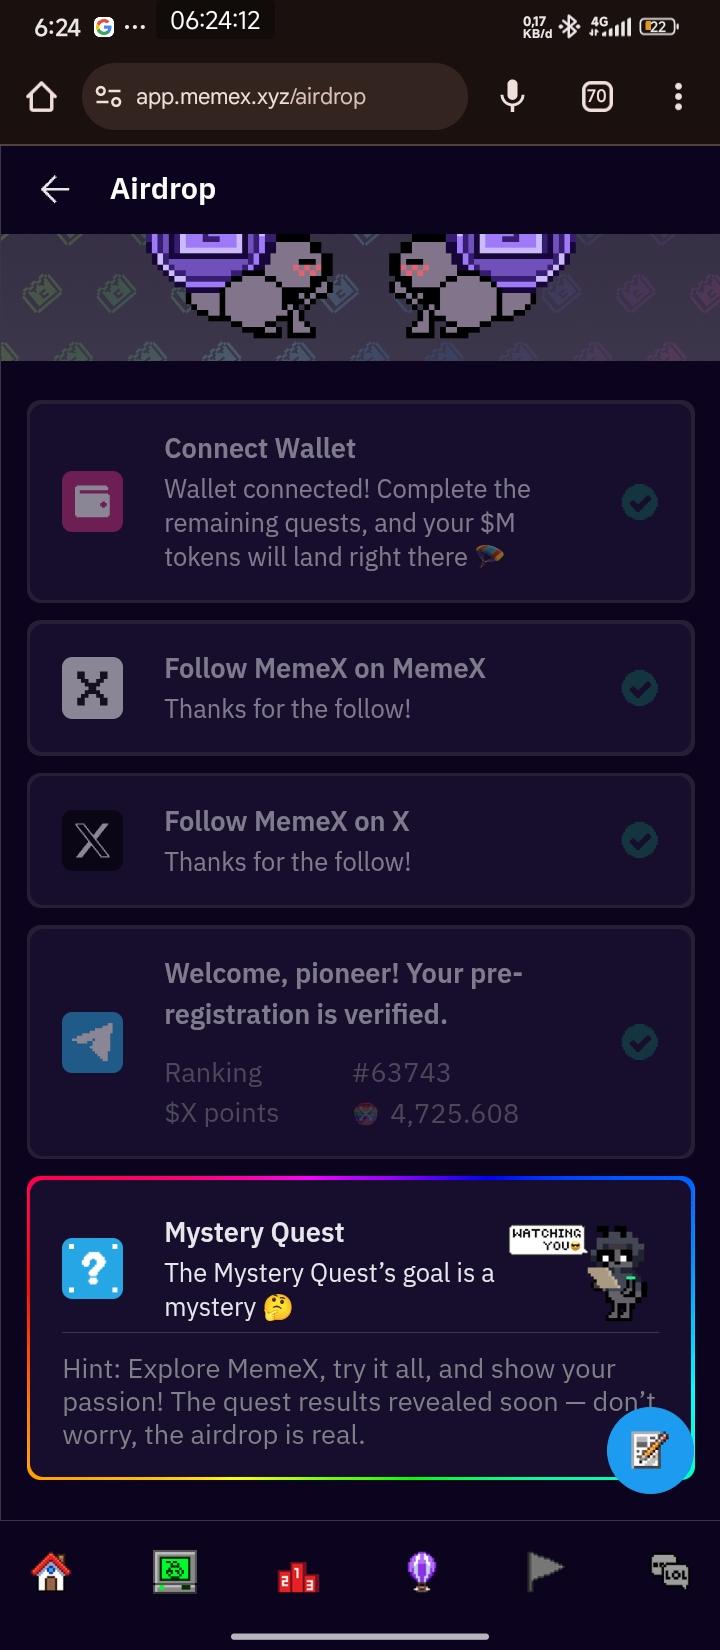Tap the Follow MemeX on X quest
The image size is (720, 1650).
360,840
